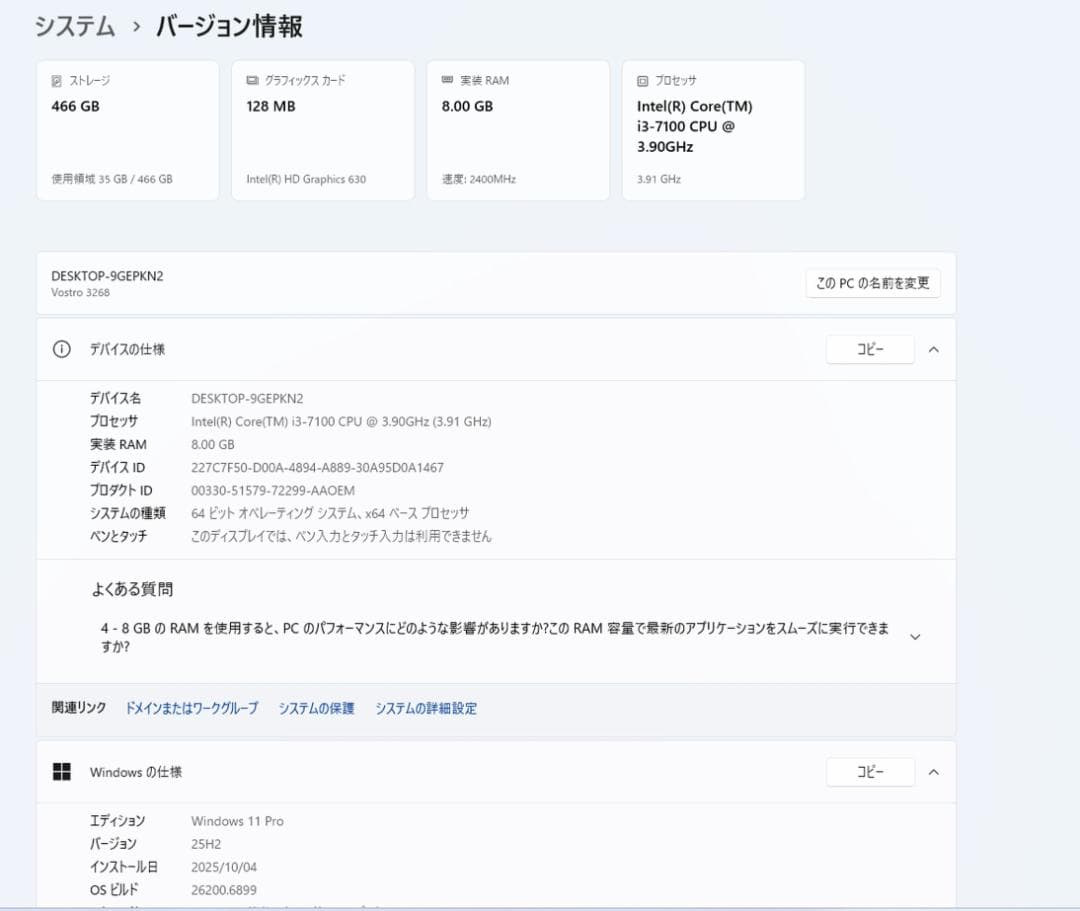
Task: Collapse the Windows の仕様 section with its chevron
Action: 934,772
